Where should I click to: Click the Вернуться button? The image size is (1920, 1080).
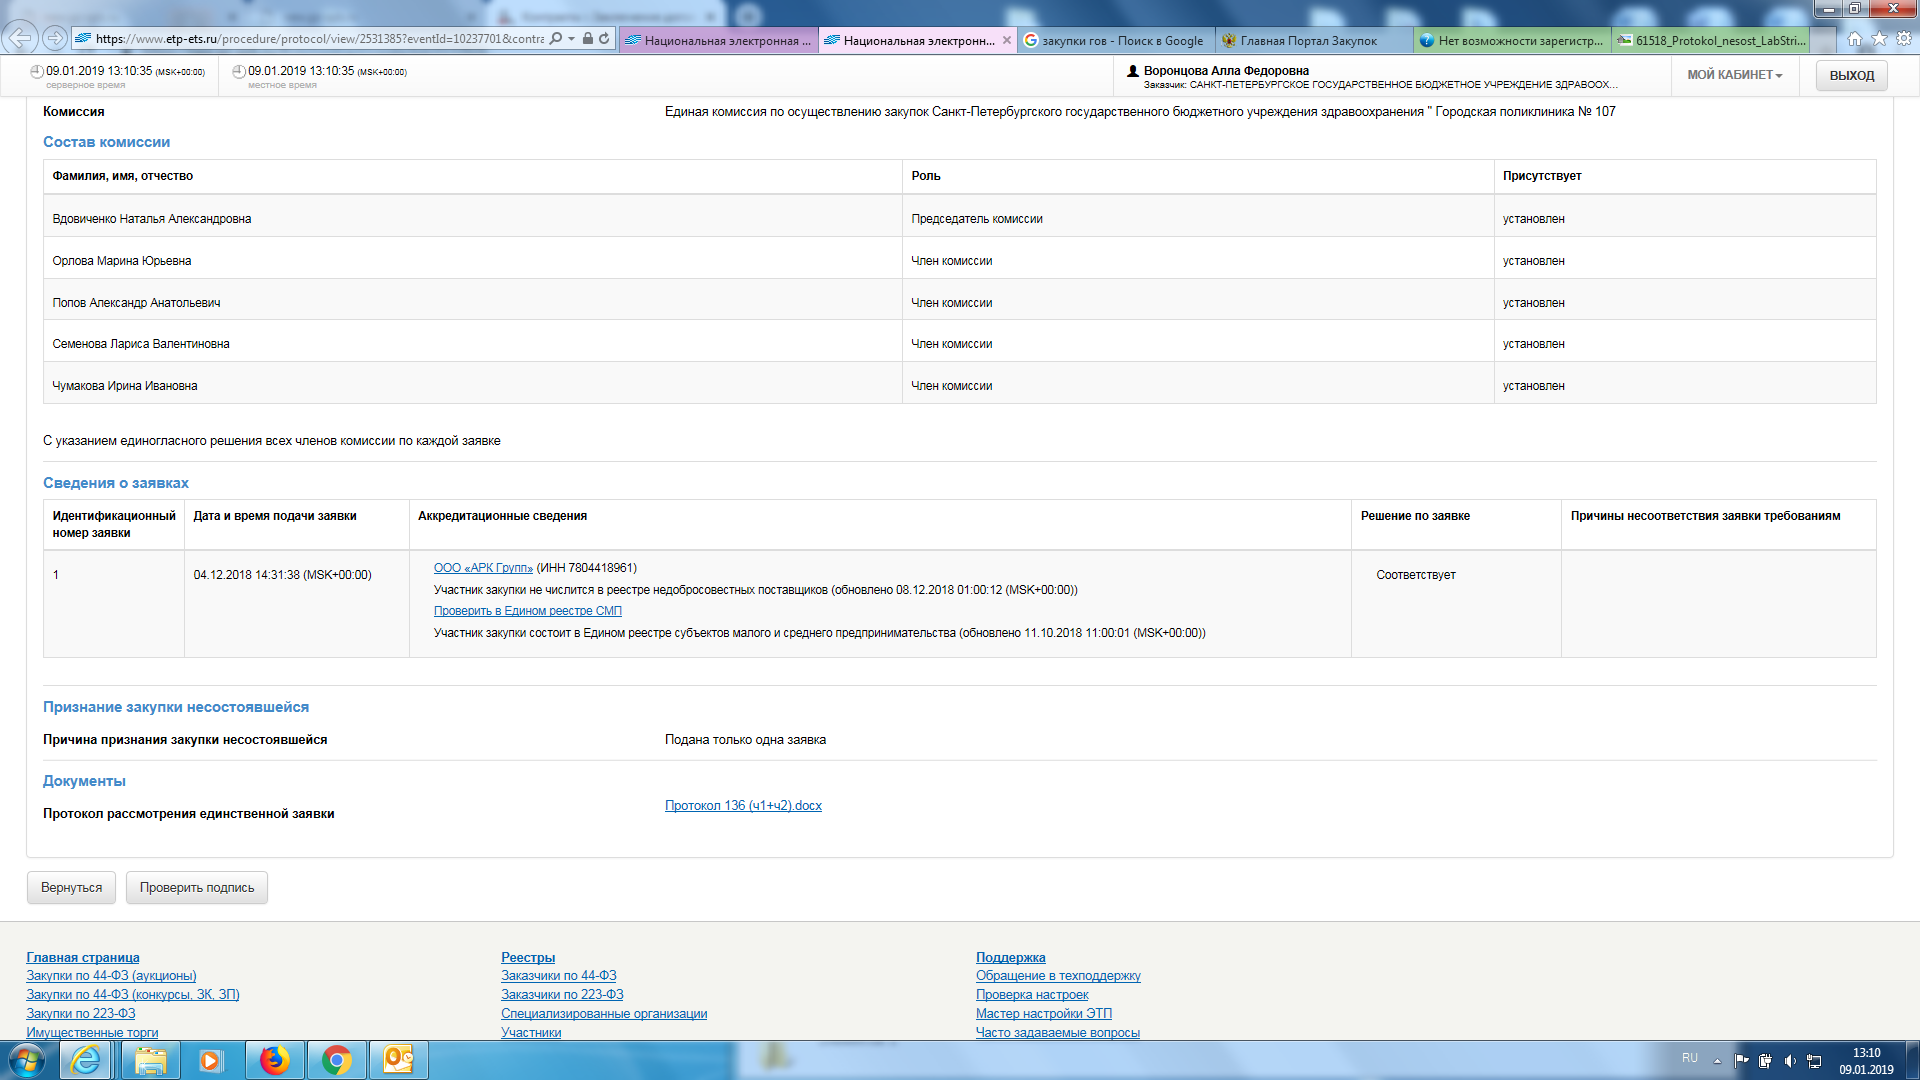point(71,888)
